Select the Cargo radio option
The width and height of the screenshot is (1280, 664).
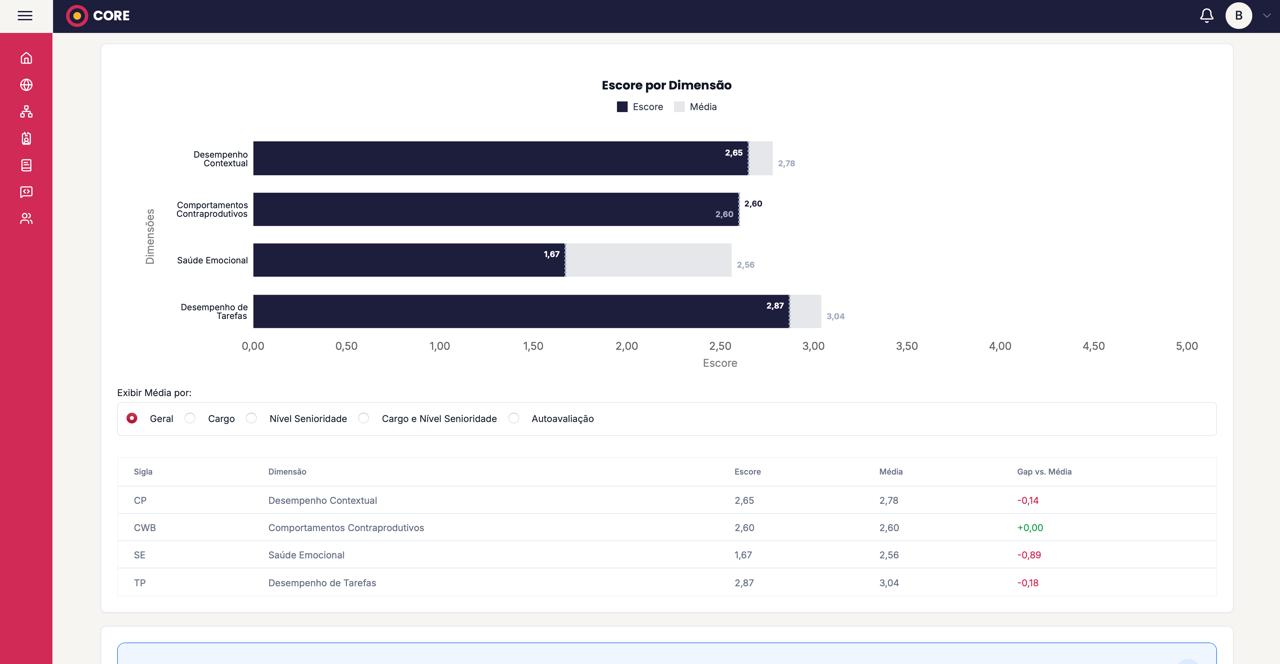pos(190,418)
